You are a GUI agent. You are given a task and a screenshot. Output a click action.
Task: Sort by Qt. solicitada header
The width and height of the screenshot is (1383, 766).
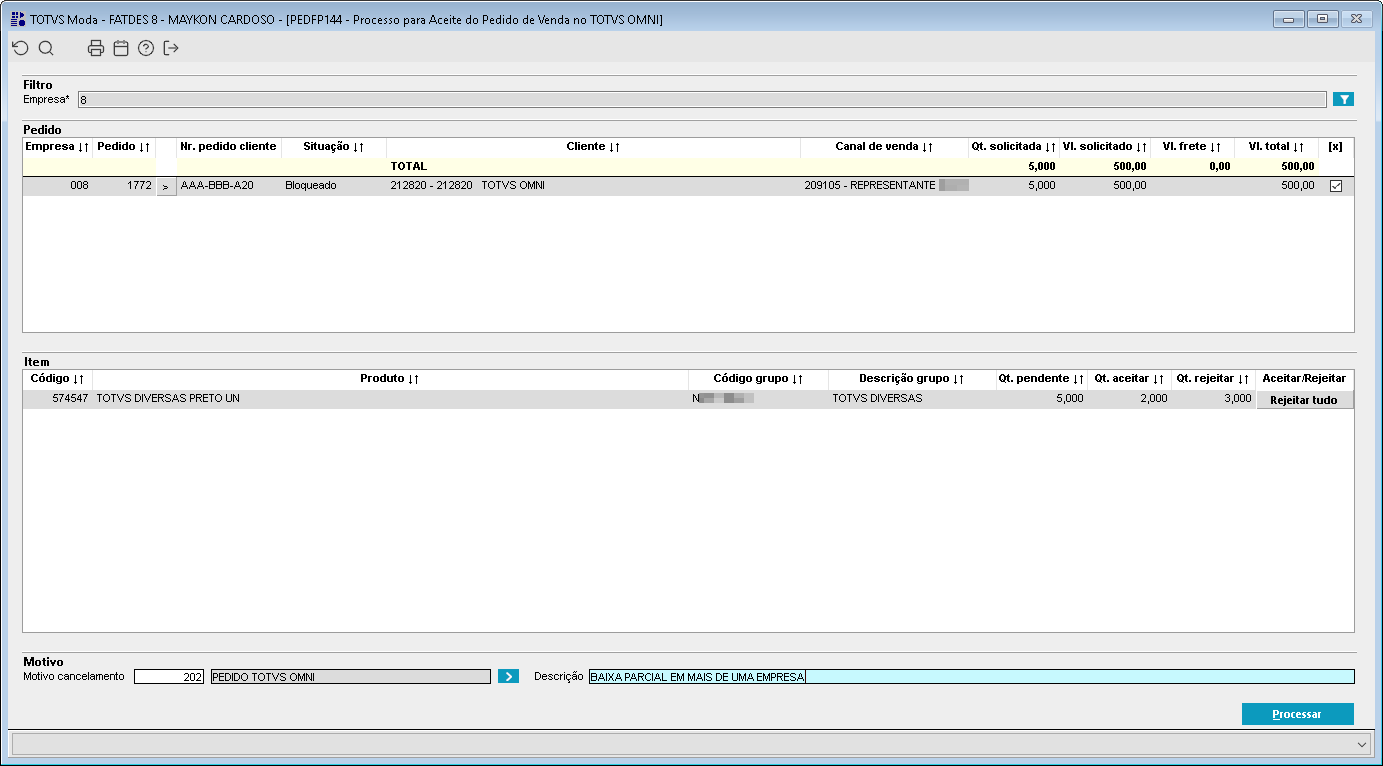click(x=1013, y=147)
